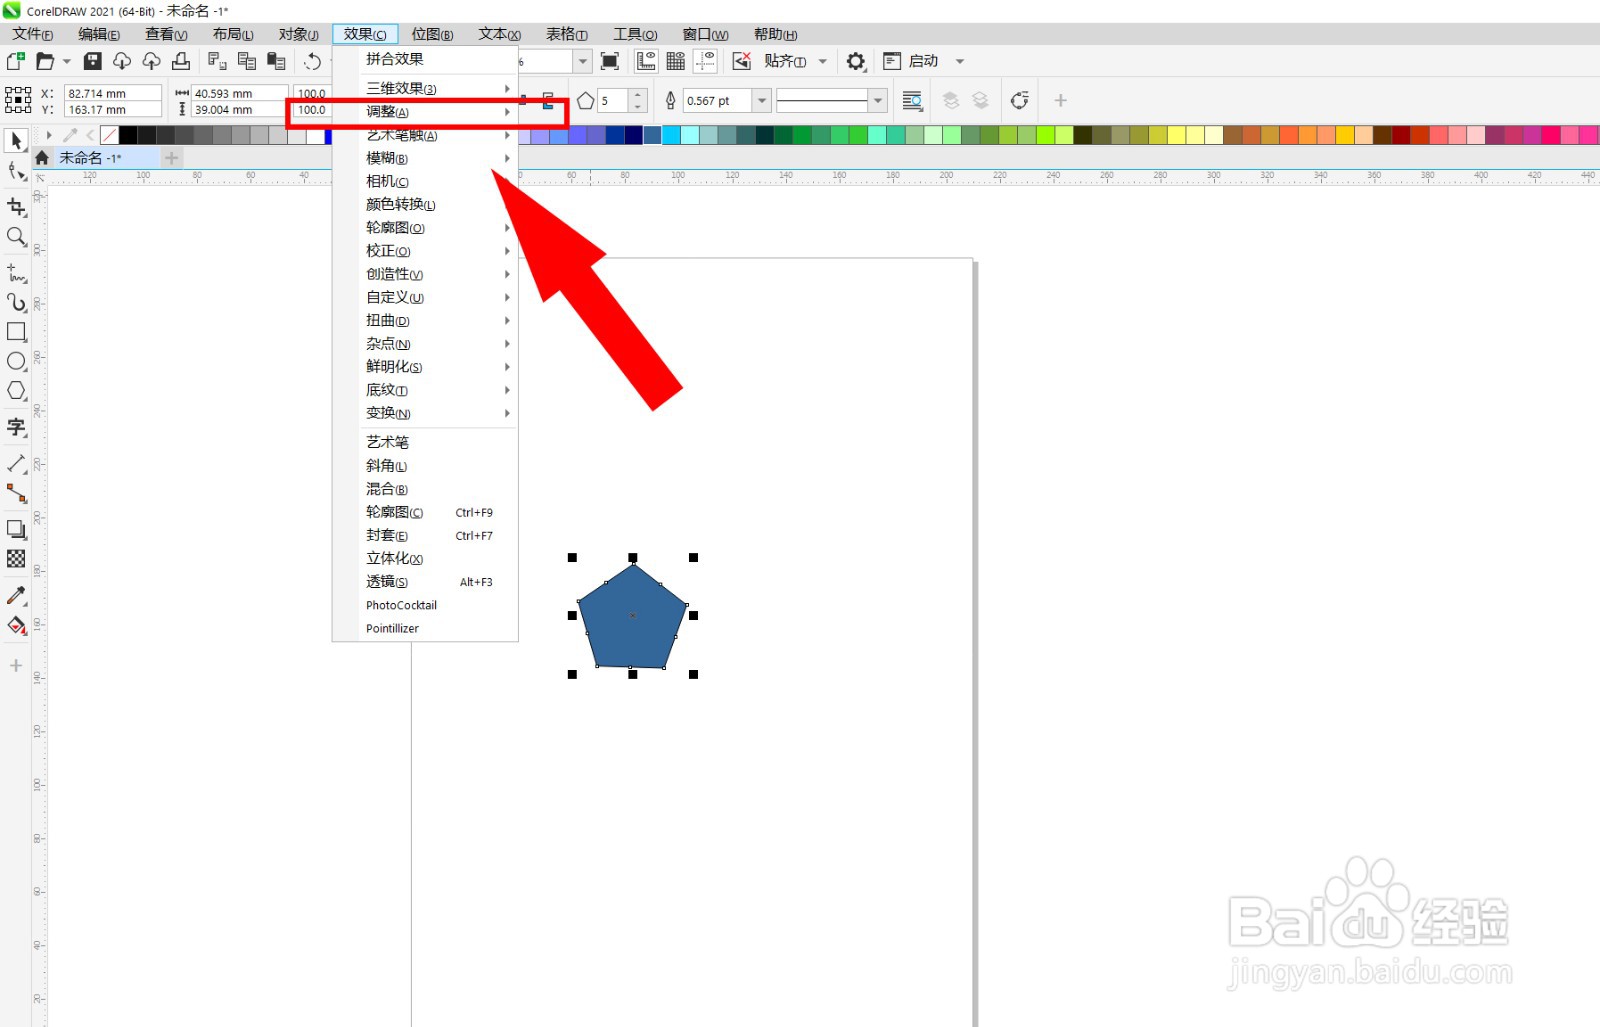1600x1027 pixels.
Task: Choose 封套 menu item
Action: [425, 535]
